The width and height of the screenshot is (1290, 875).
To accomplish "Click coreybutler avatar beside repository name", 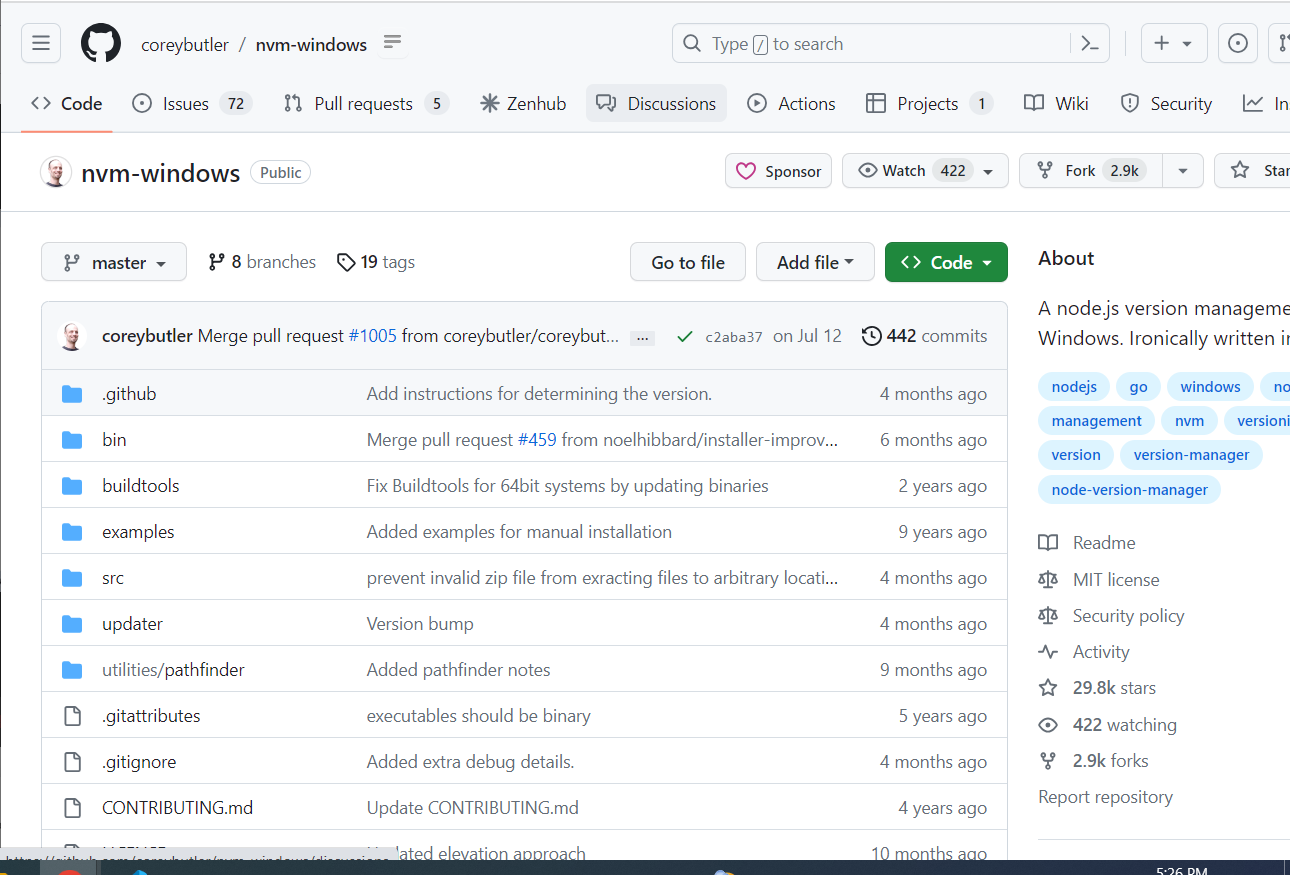I will click(x=56, y=172).
